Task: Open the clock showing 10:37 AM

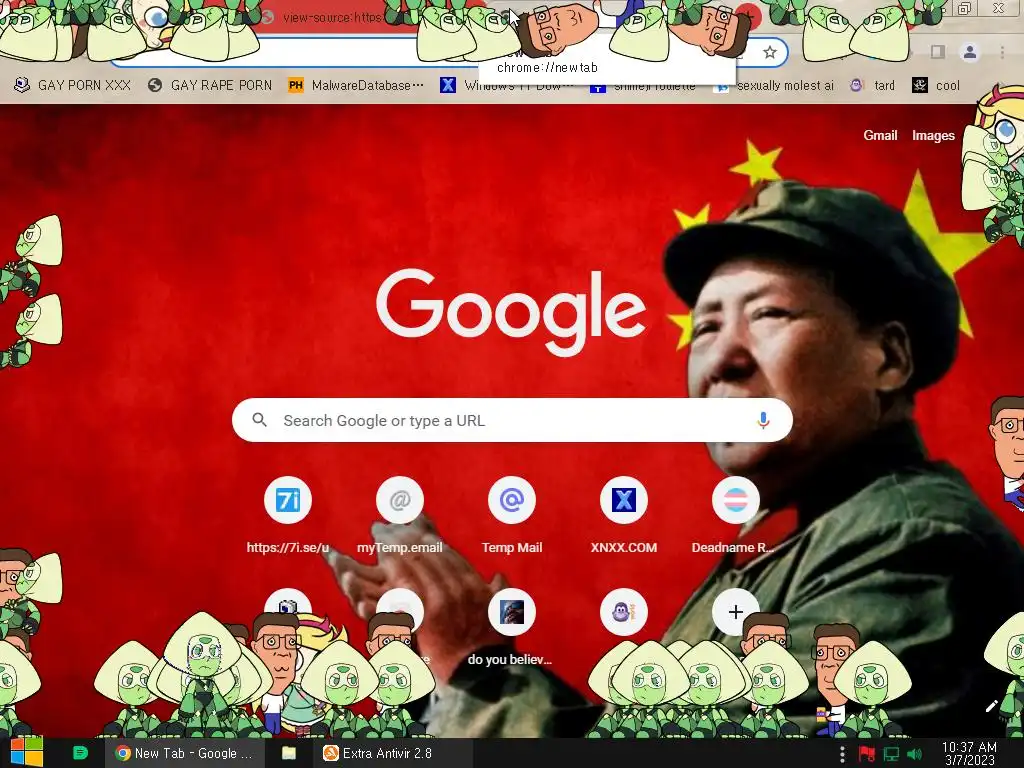Action: [969, 754]
